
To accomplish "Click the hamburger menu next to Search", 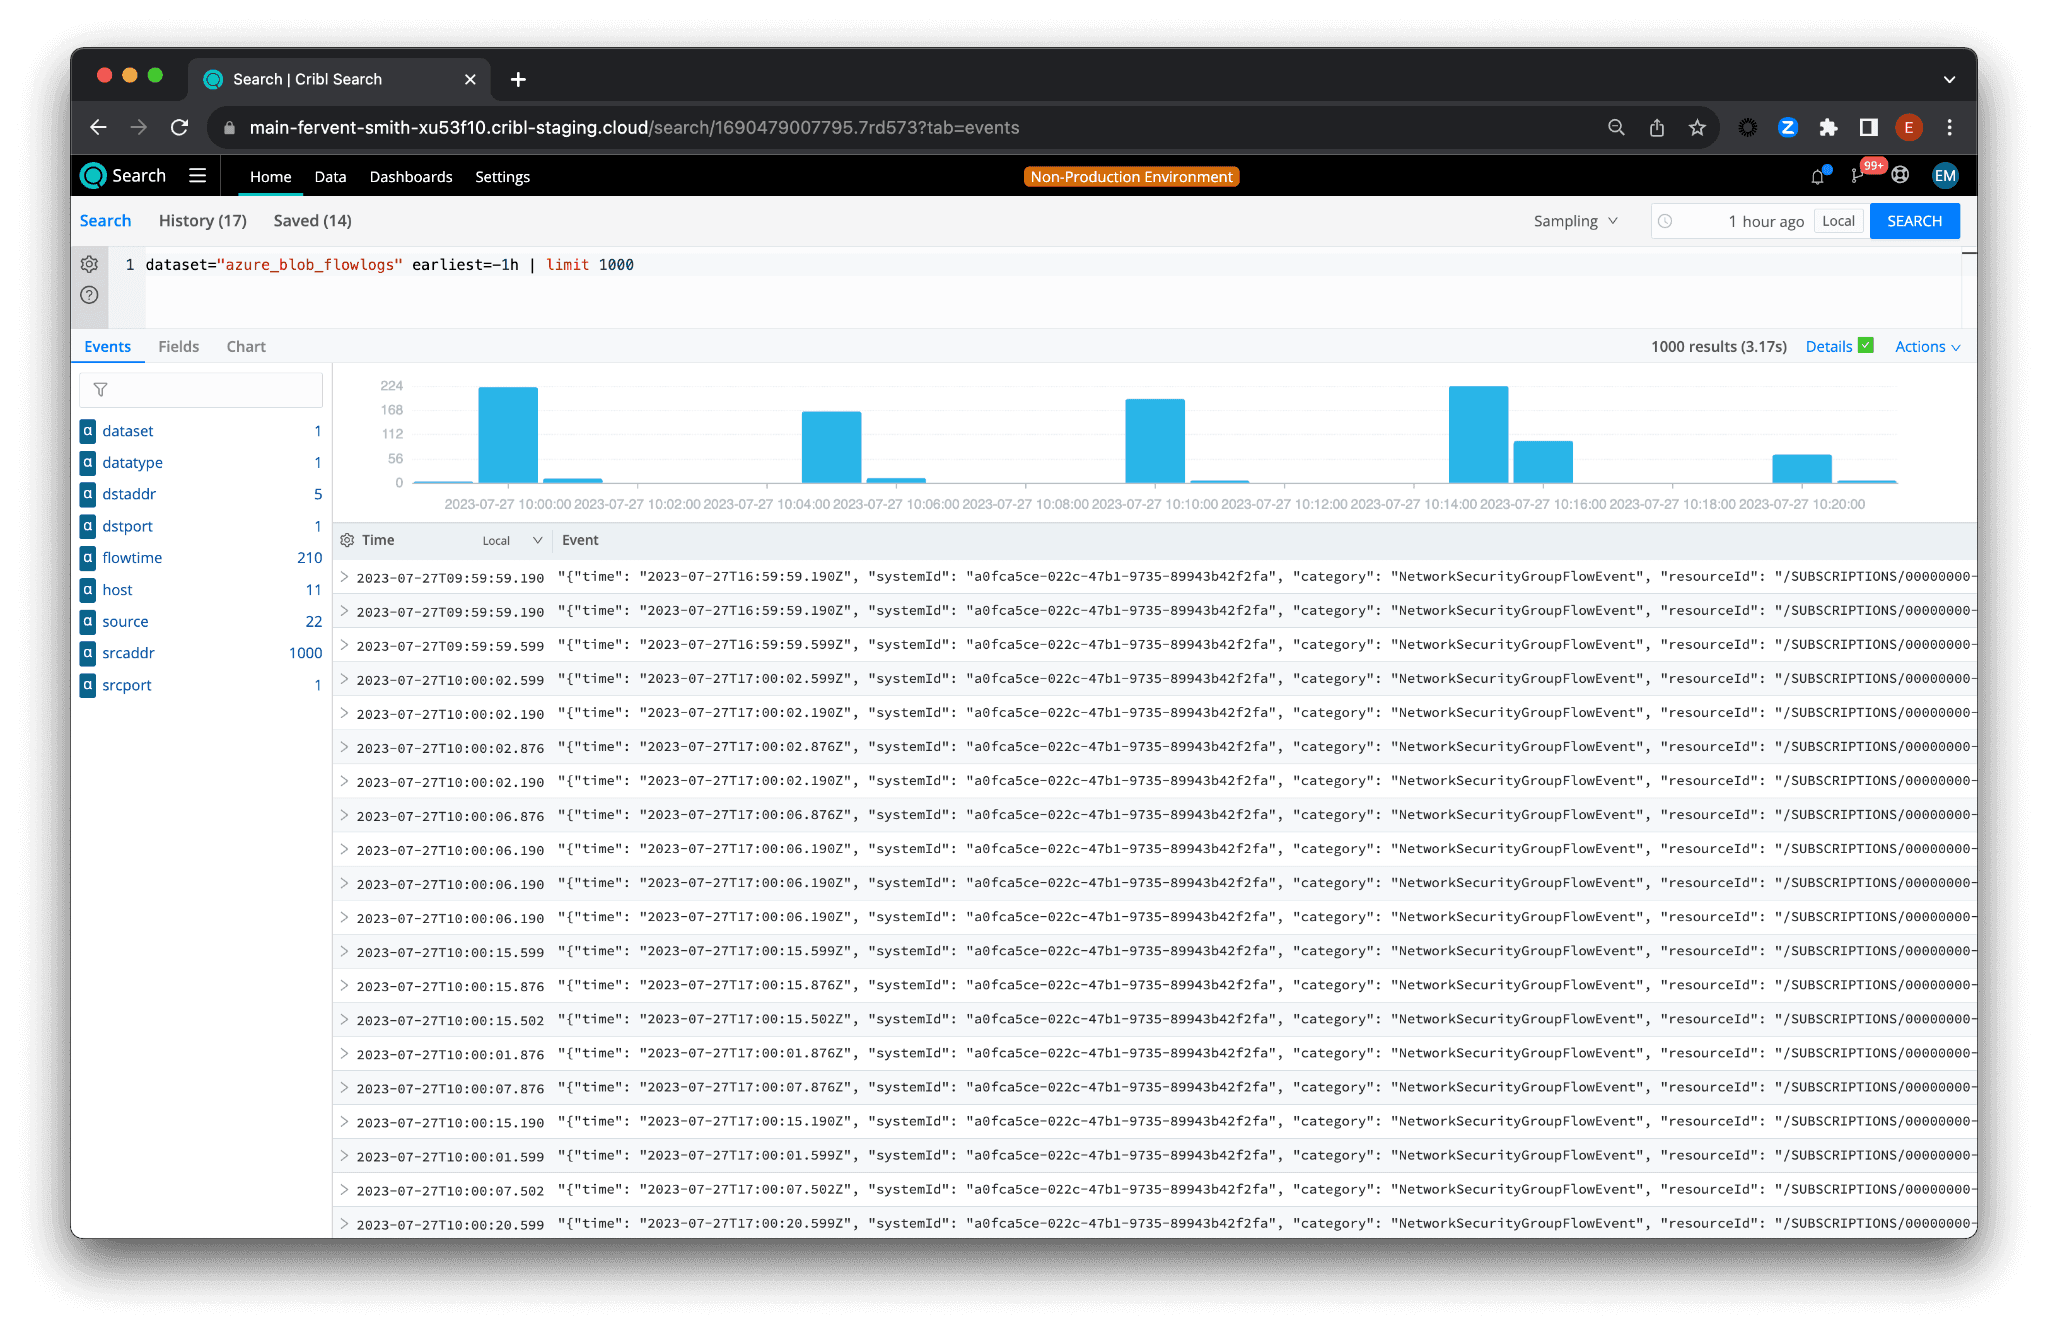I will point(198,176).
